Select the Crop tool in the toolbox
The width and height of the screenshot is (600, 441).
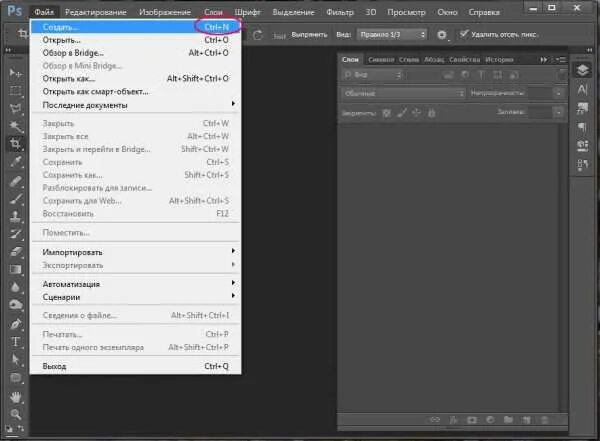coord(16,144)
